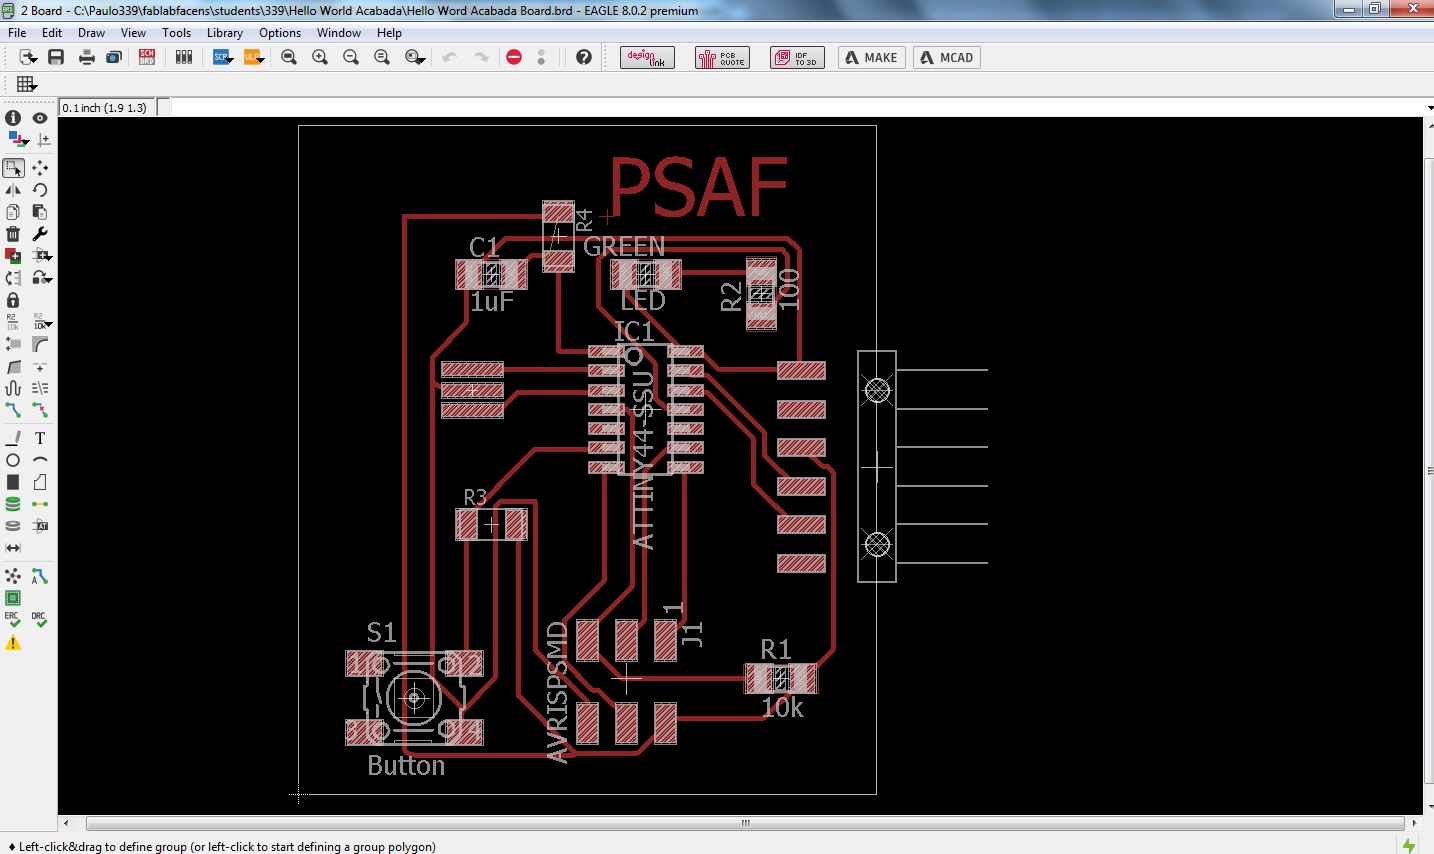Select the Dimension tool

click(13, 548)
